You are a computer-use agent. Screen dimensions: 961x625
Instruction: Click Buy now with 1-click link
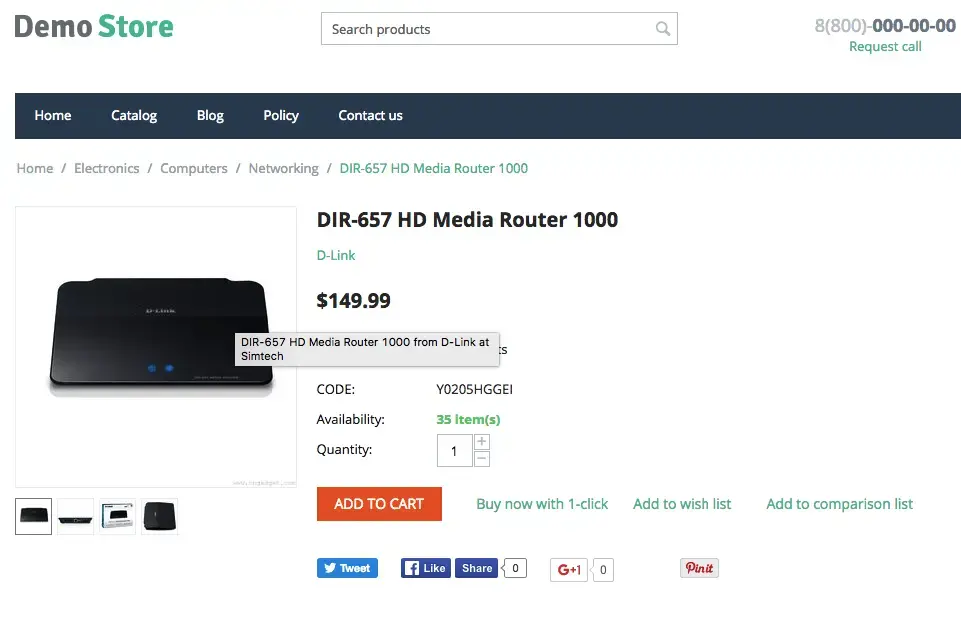pos(542,504)
